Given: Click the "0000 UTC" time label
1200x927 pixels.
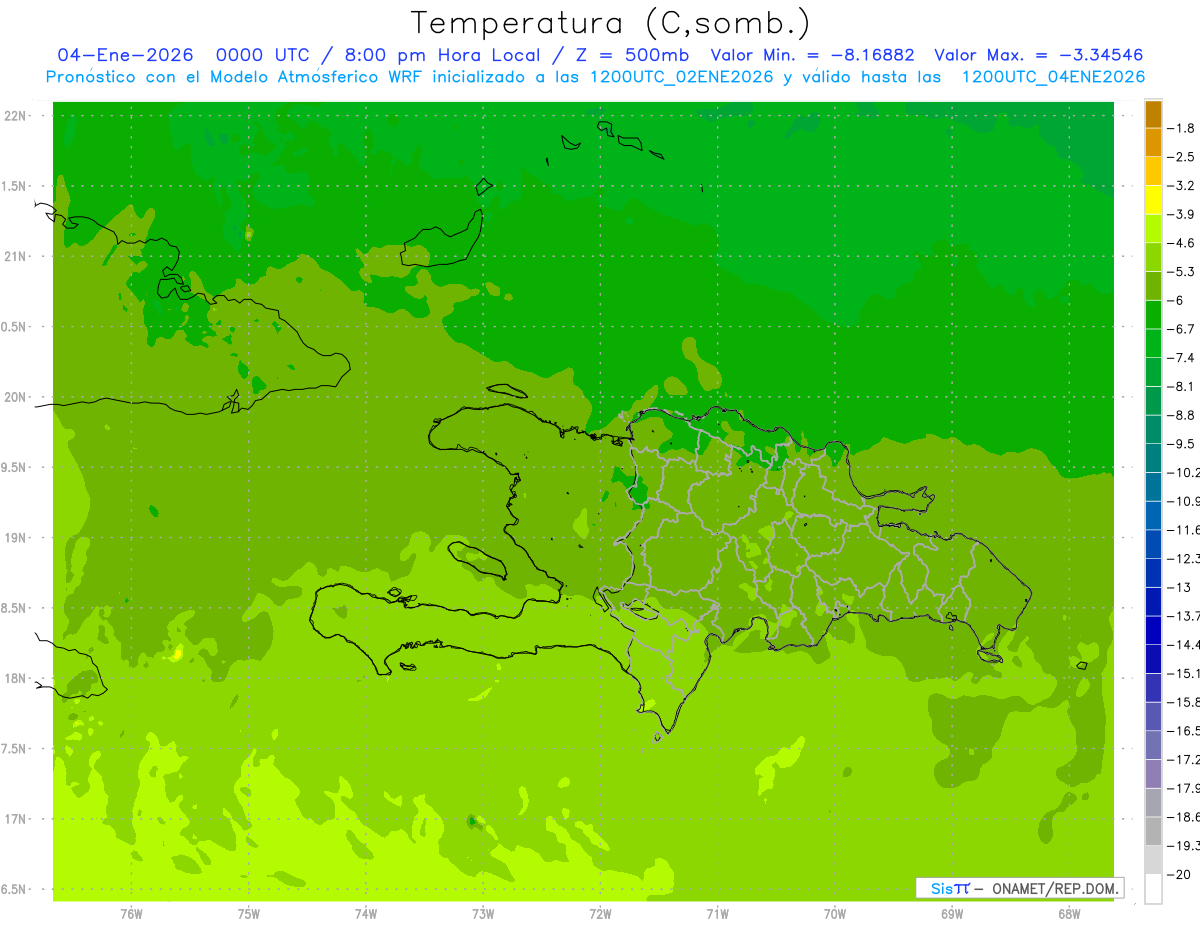Looking at the screenshot, I should click(x=263, y=55).
